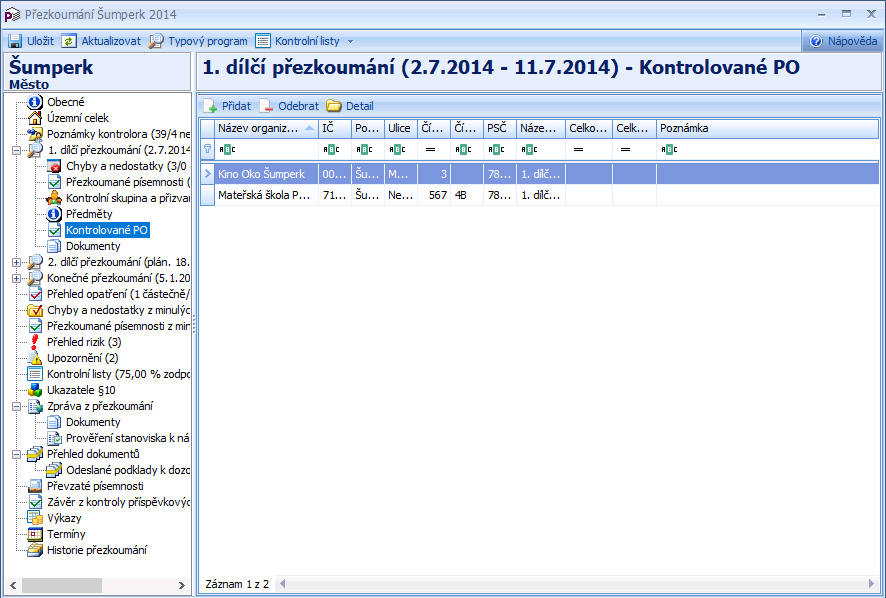Click the Předměty info icon
This screenshot has height=598, width=886.
pos(54,214)
